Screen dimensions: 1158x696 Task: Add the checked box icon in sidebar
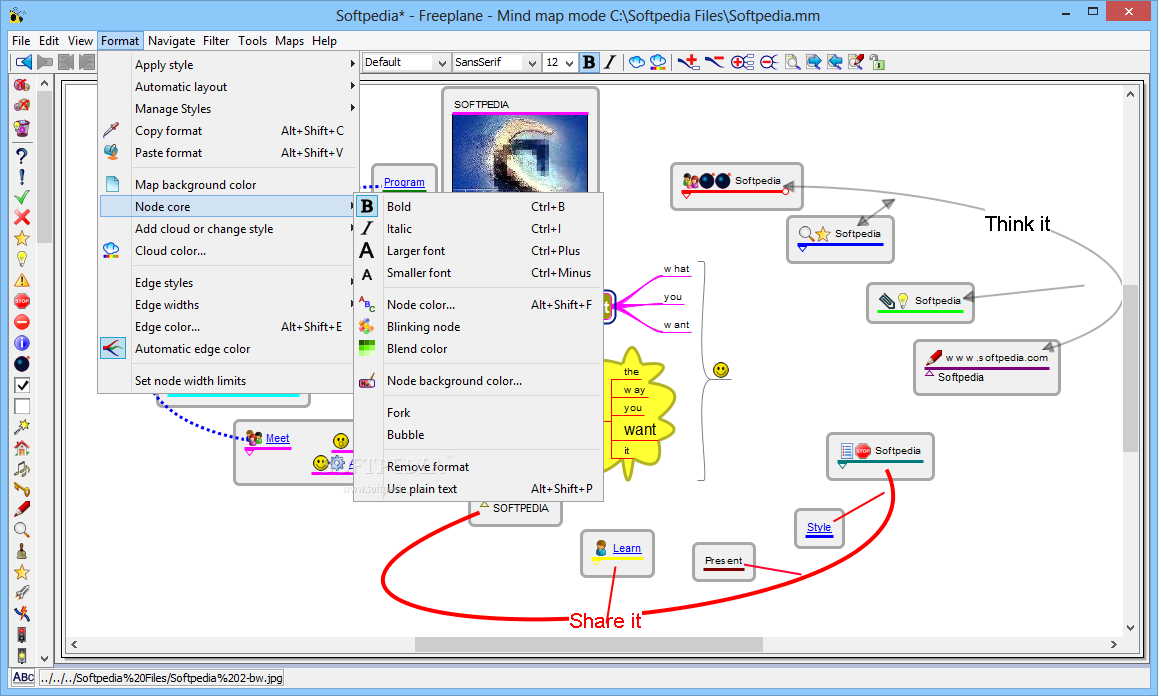(x=22, y=385)
